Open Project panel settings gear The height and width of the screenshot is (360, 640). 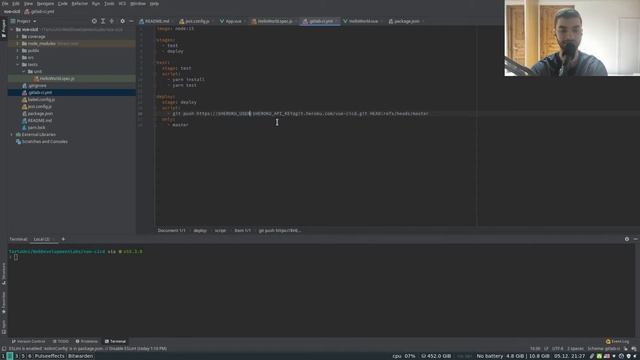click(122, 21)
